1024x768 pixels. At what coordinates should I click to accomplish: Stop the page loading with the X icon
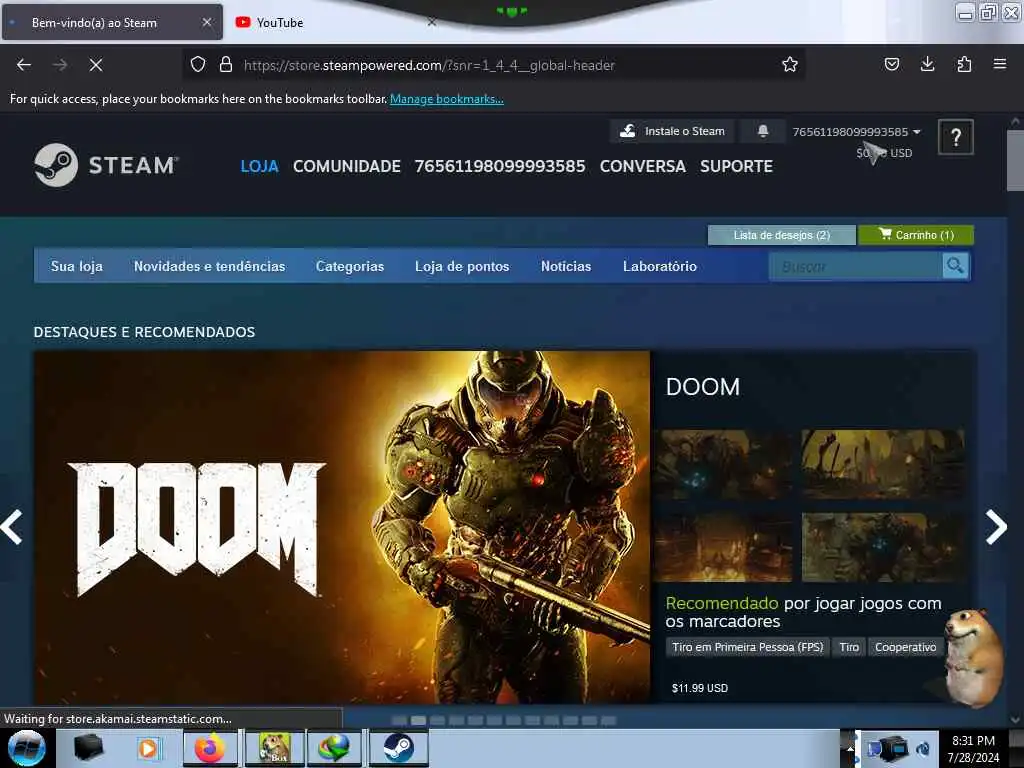click(96, 65)
